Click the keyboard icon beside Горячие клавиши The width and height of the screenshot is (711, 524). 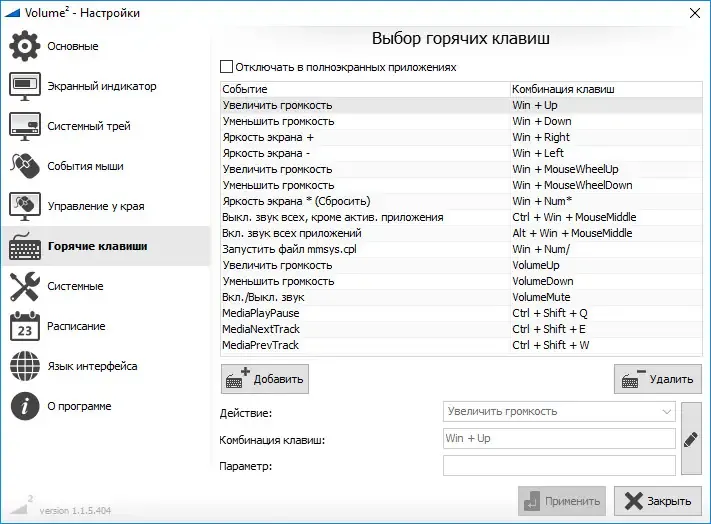click(24, 246)
